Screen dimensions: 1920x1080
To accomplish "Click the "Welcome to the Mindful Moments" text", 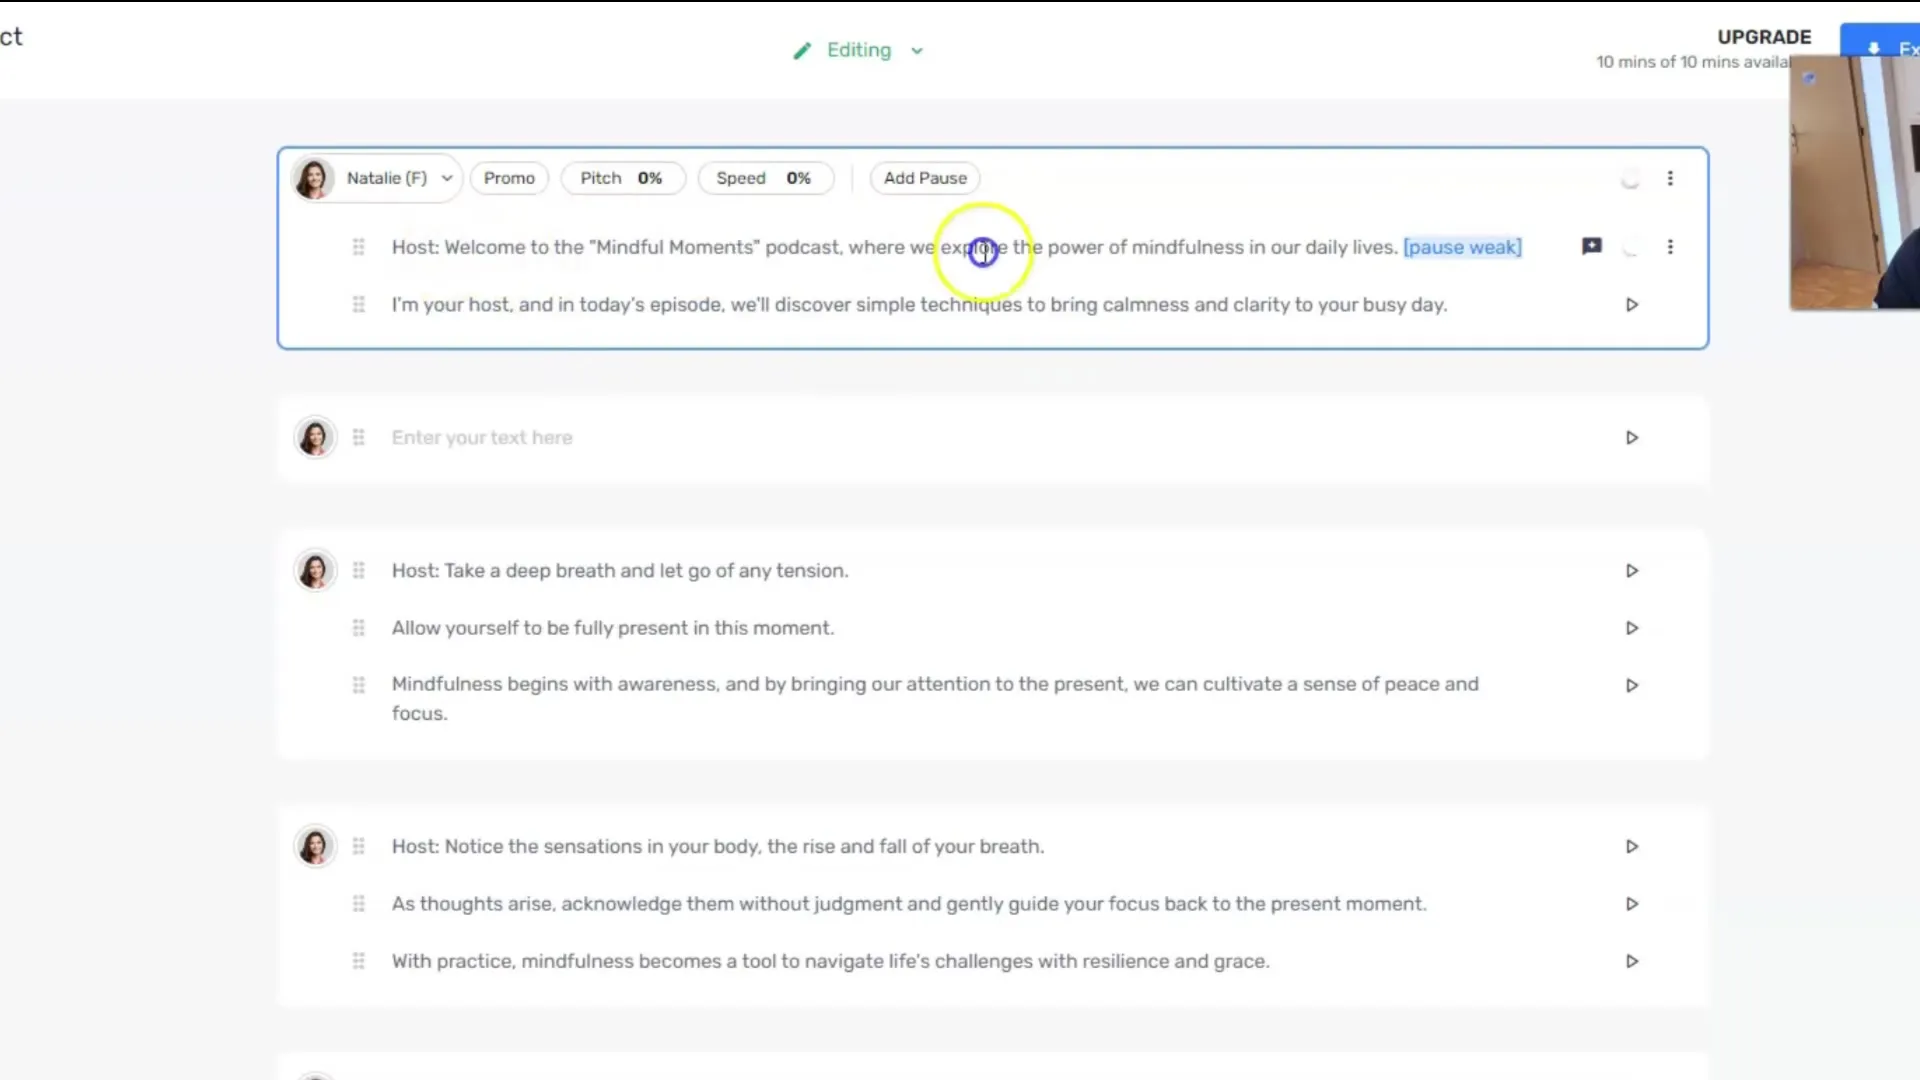I will tap(894, 247).
